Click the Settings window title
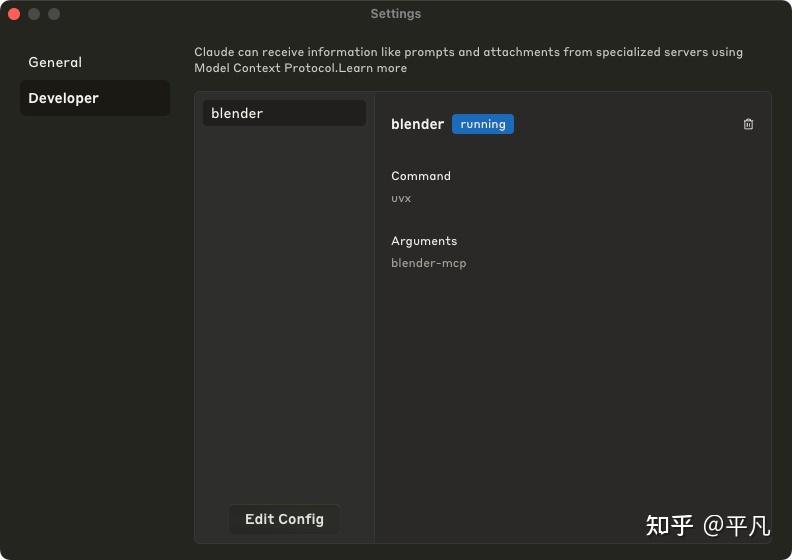 pos(395,14)
